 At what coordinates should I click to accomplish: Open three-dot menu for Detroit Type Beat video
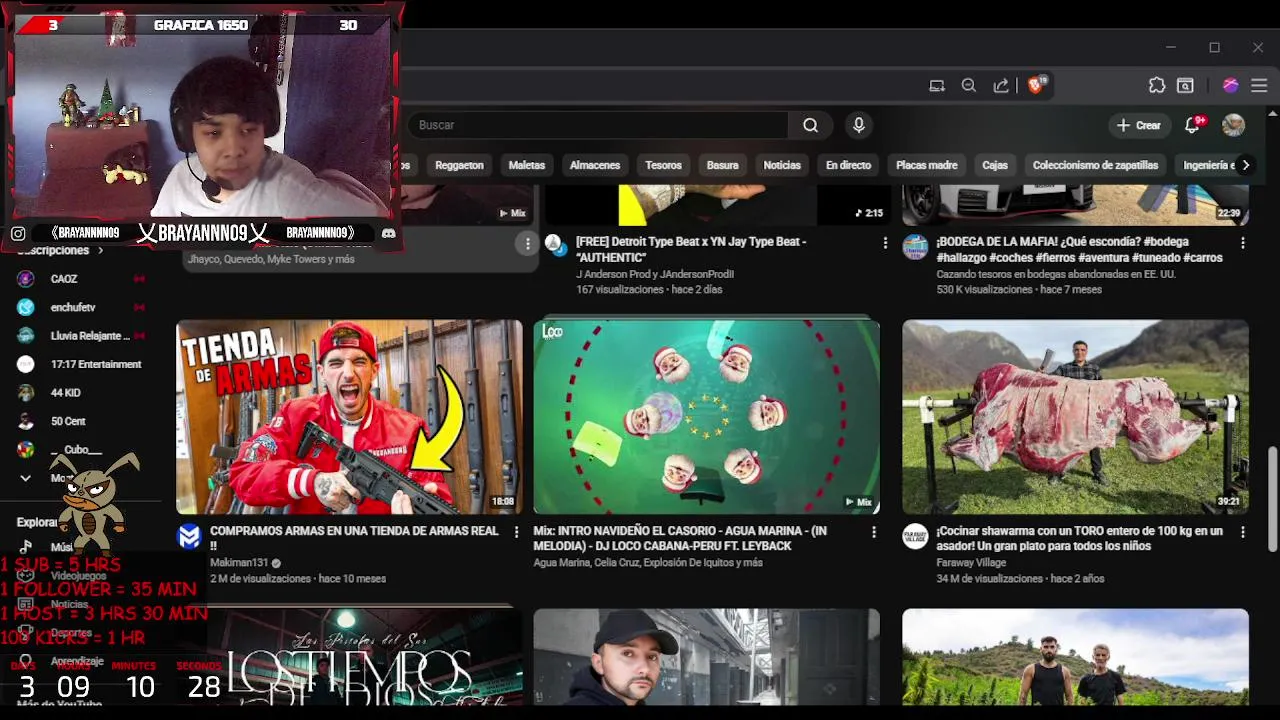tap(885, 243)
